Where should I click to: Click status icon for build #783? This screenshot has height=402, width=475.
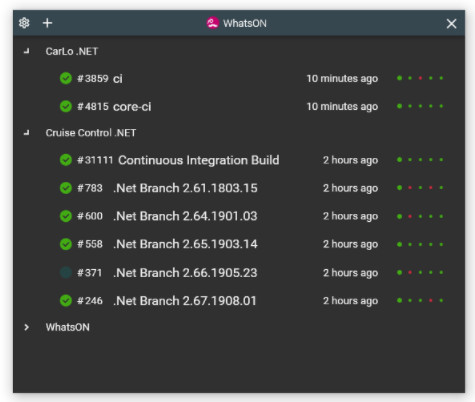[66, 188]
